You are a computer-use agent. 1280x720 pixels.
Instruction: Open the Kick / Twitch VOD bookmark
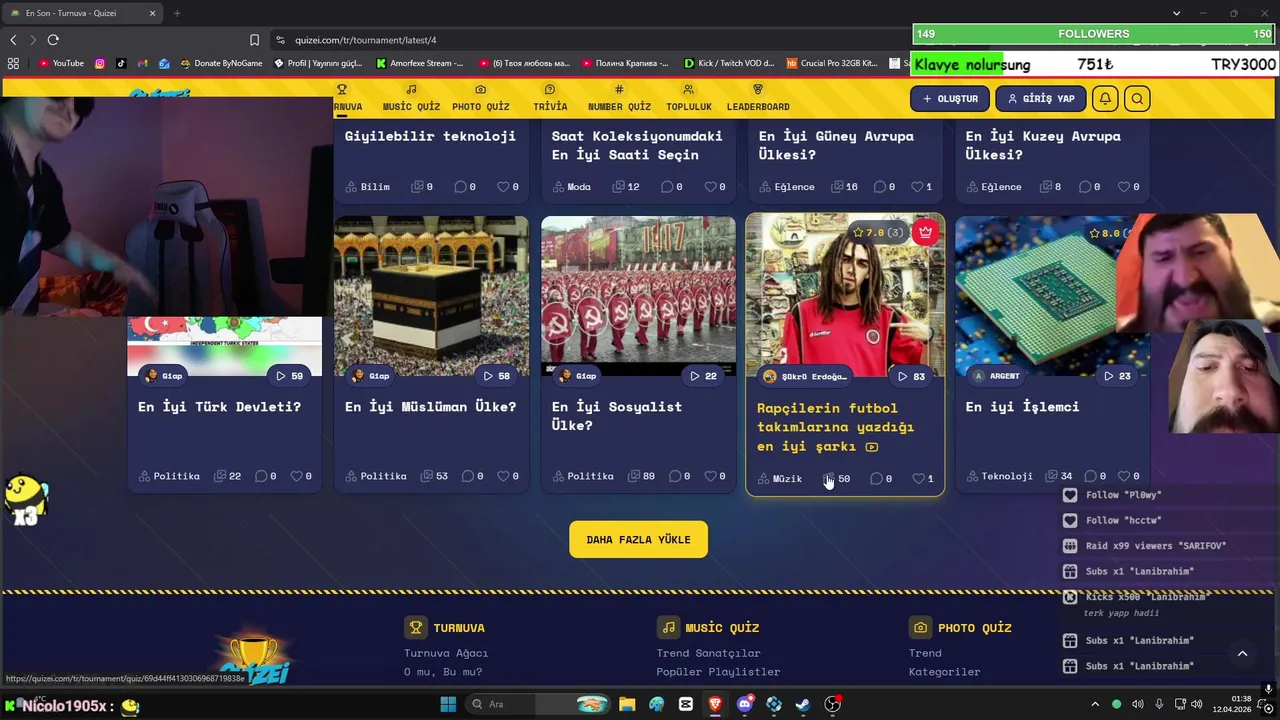click(x=729, y=63)
